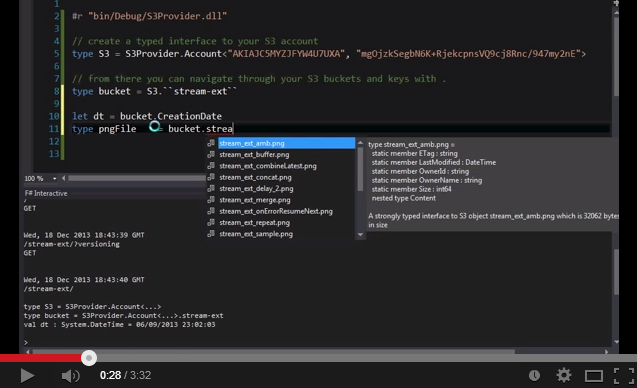Click the stream-ext bucket name on line 8
The image size is (637, 388).
200,91
